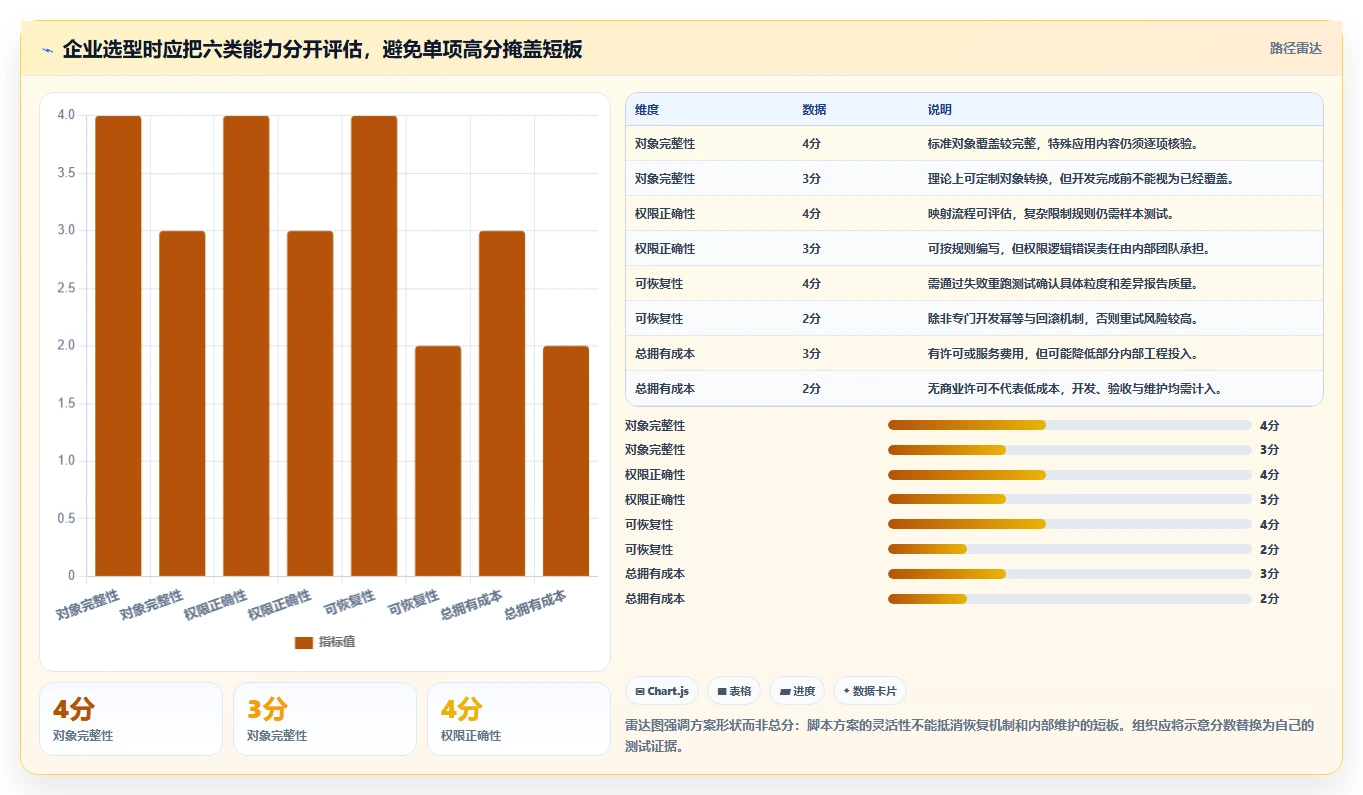Click the 对象完整性 chart bar reaching 4.0

point(118,346)
